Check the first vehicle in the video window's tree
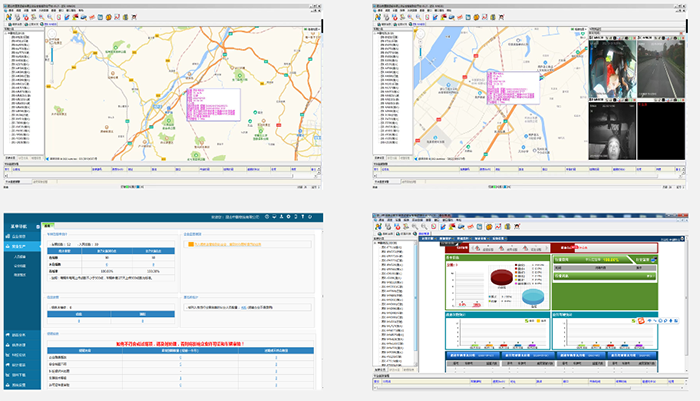Image resolution: width=700 pixels, height=401 pixels. click(x=381, y=36)
